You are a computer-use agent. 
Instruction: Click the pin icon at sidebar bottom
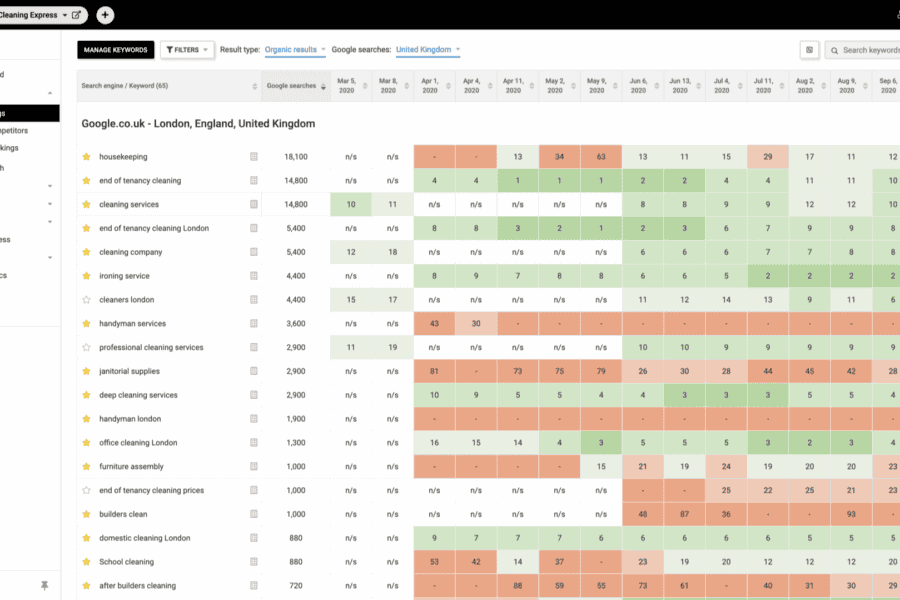(44, 585)
